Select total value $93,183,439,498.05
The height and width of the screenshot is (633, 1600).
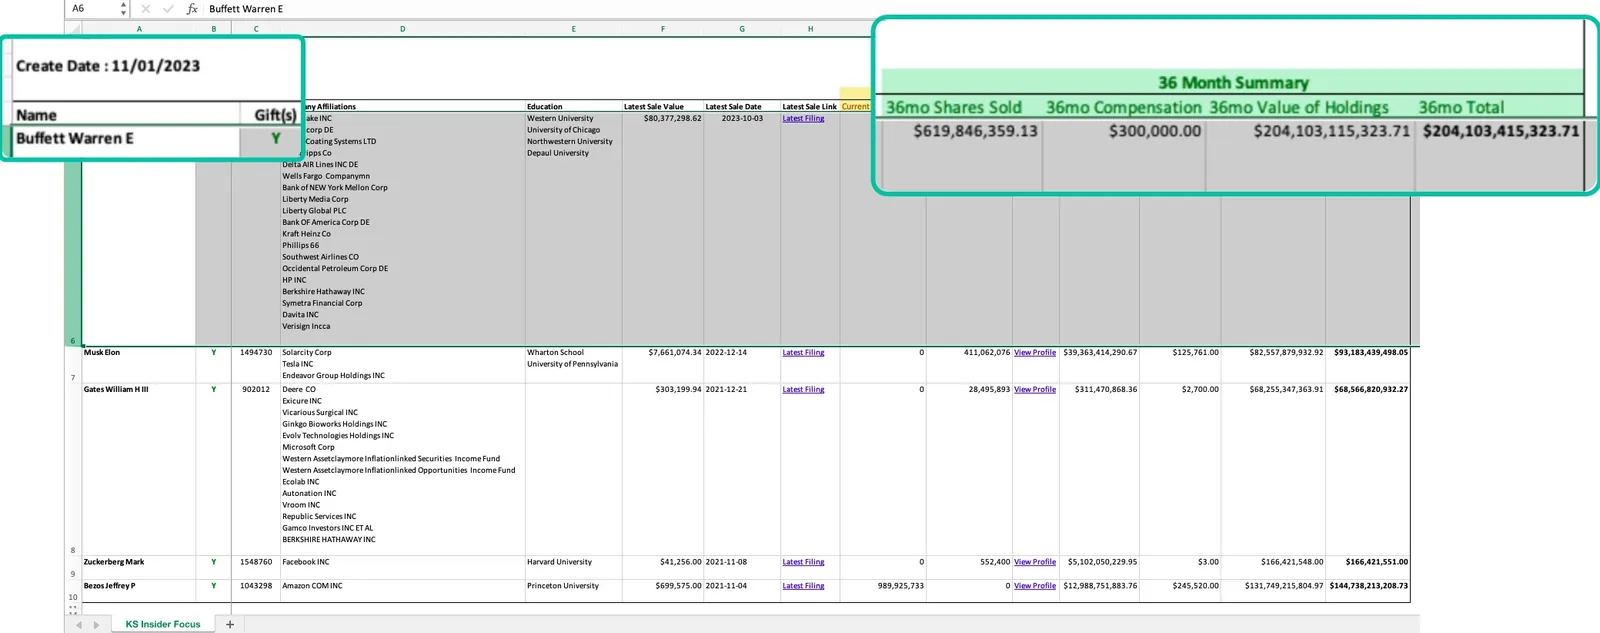(1368, 365)
